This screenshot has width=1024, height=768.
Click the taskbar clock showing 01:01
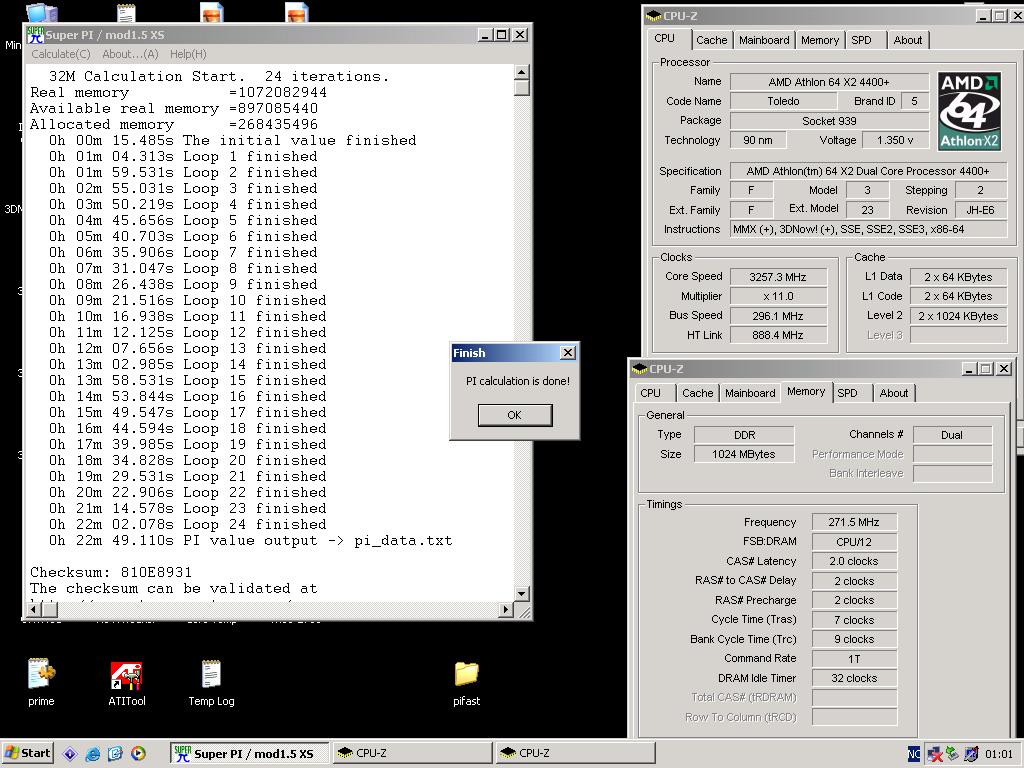tap(999, 754)
